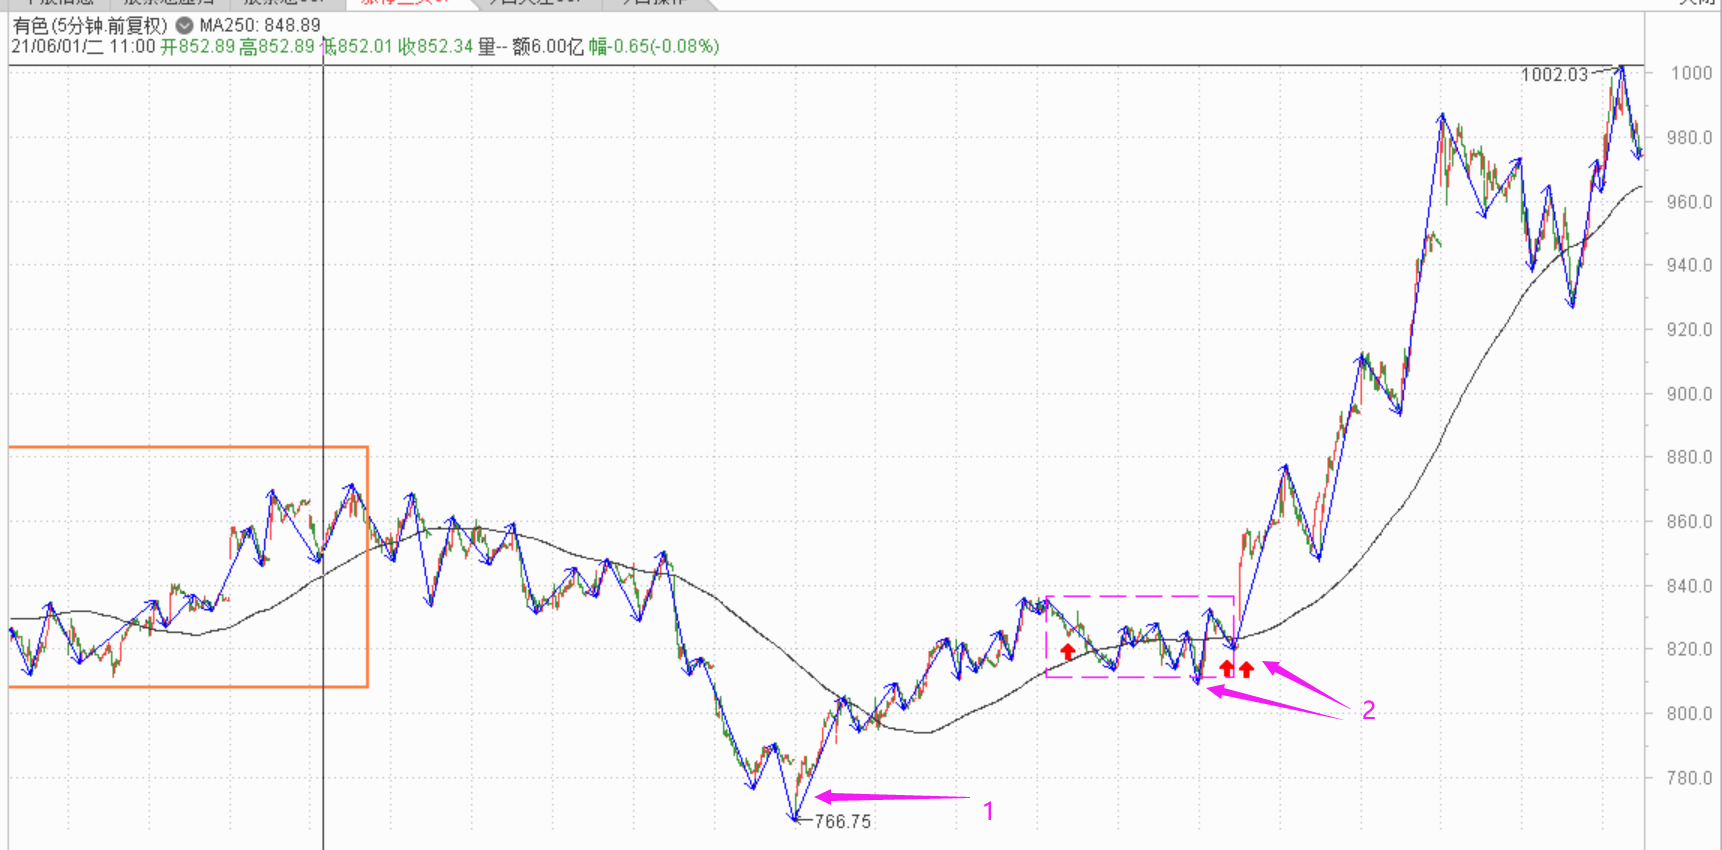Click the leftmost red up-arrow signal marker
Screen dimensions: 1722x850
pyautogui.click(x=1068, y=652)
